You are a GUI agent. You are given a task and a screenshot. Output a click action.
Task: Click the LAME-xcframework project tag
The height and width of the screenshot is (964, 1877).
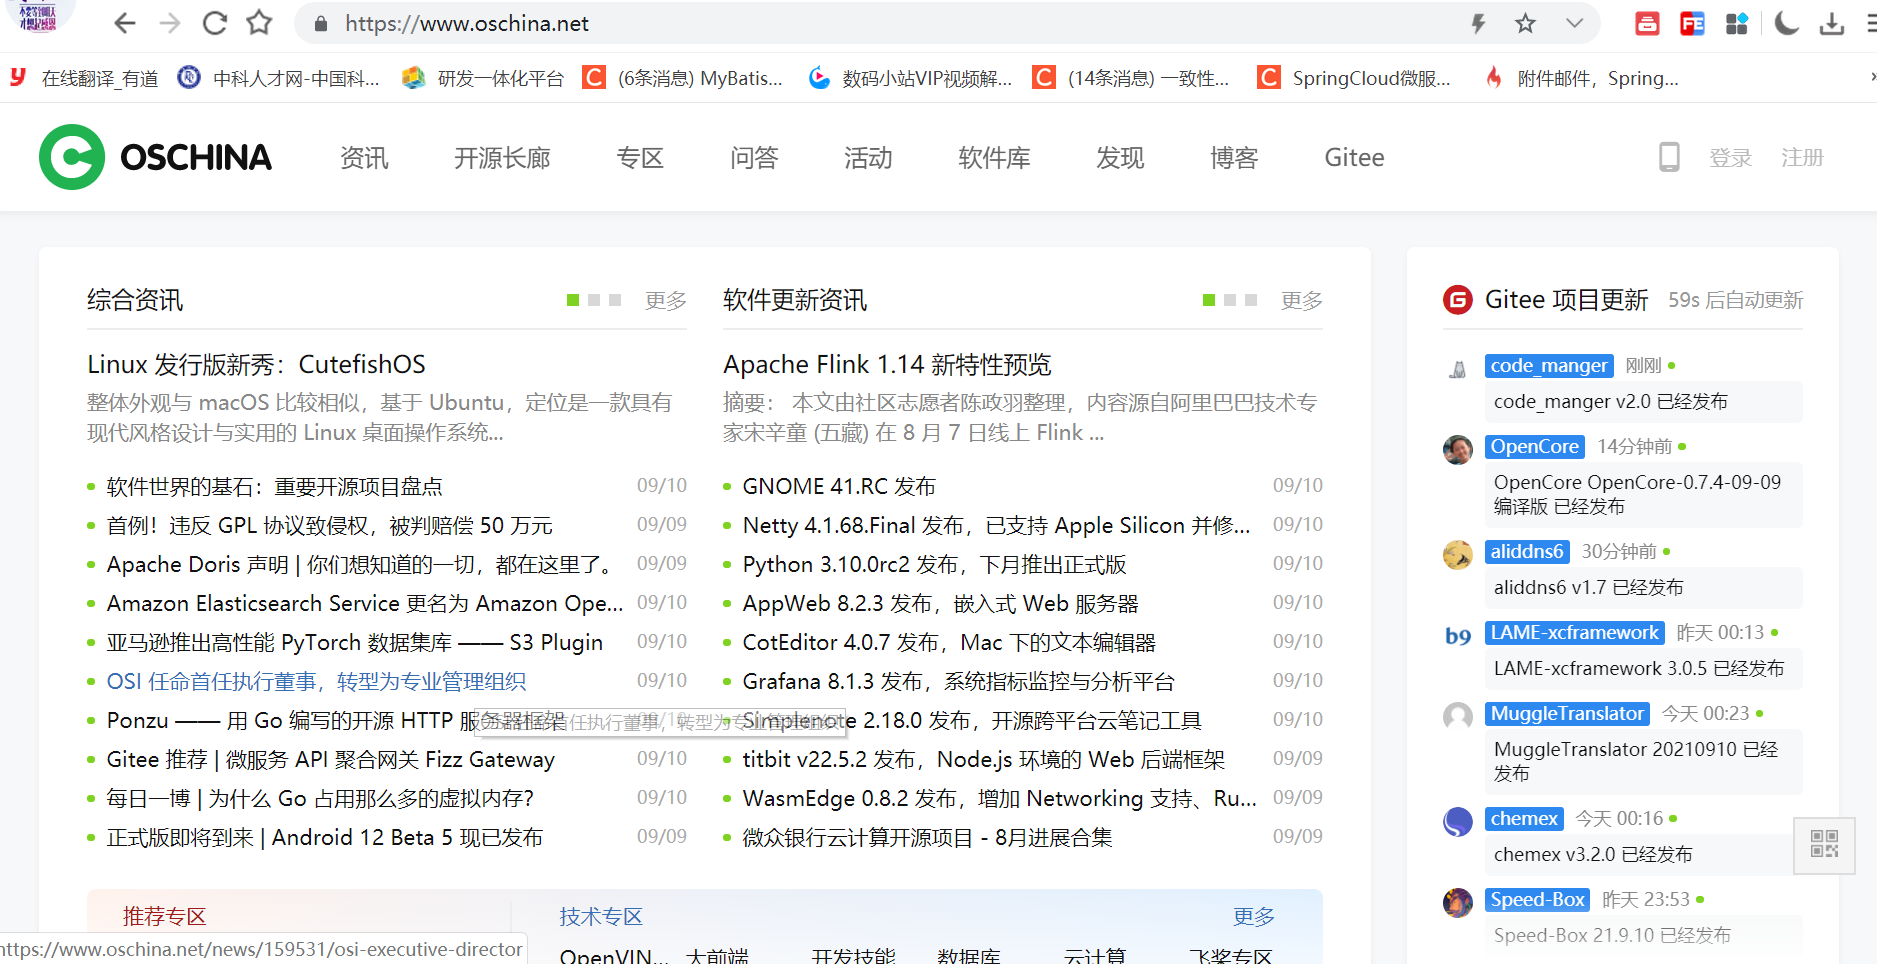[1575, 633]
